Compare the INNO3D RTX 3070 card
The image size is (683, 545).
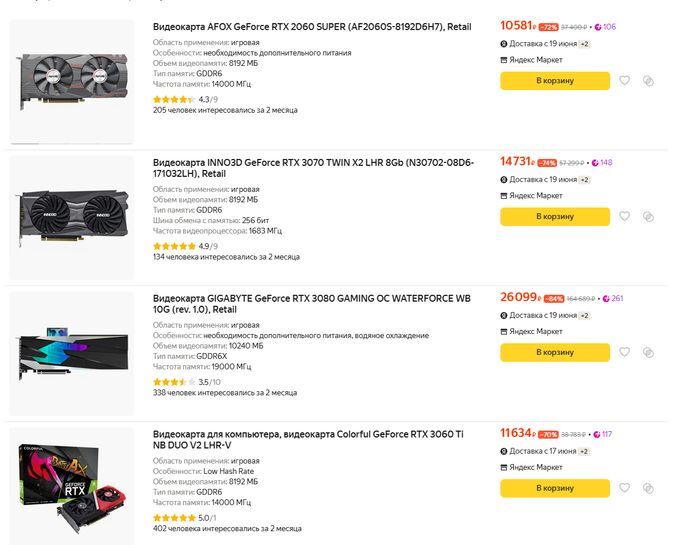coord(648,216)
